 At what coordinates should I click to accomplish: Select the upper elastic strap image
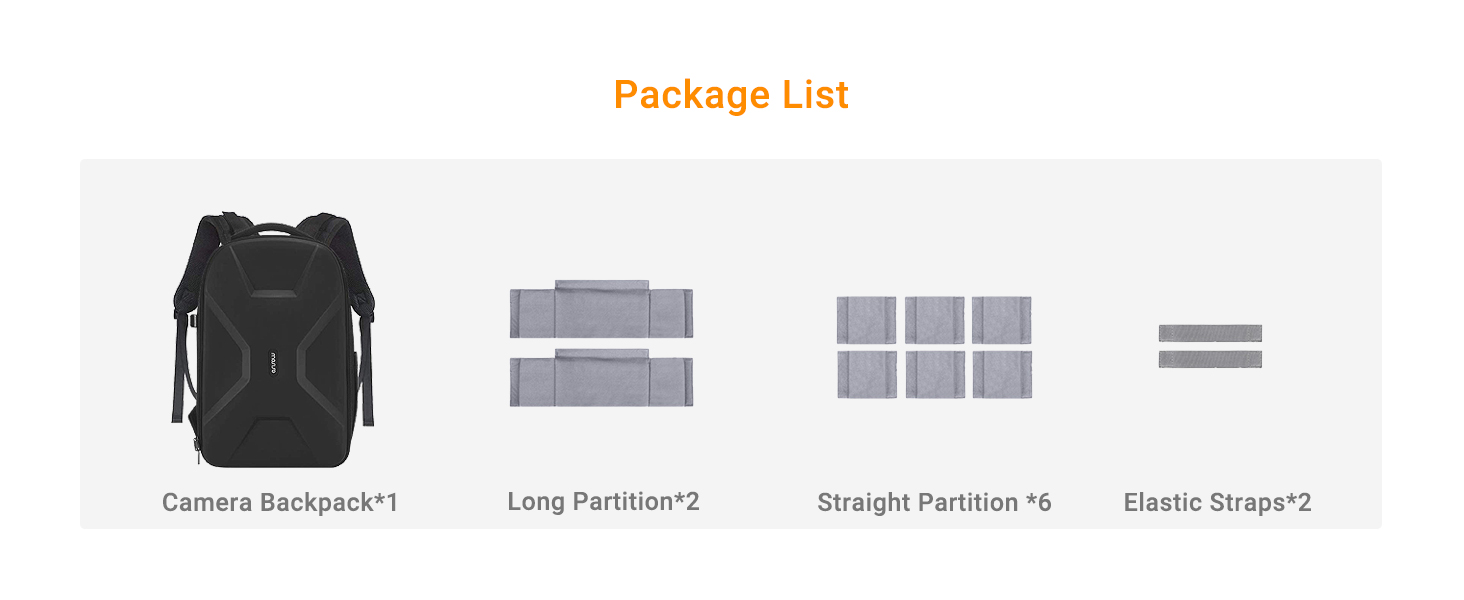coord(1210,333)
